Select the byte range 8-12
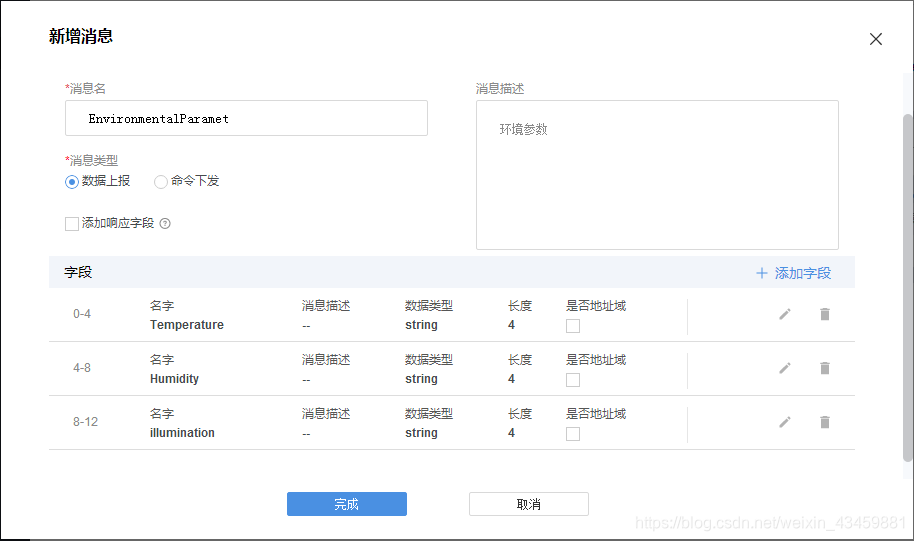The height and width of the screenshot is (541, 914). [85, 421]
